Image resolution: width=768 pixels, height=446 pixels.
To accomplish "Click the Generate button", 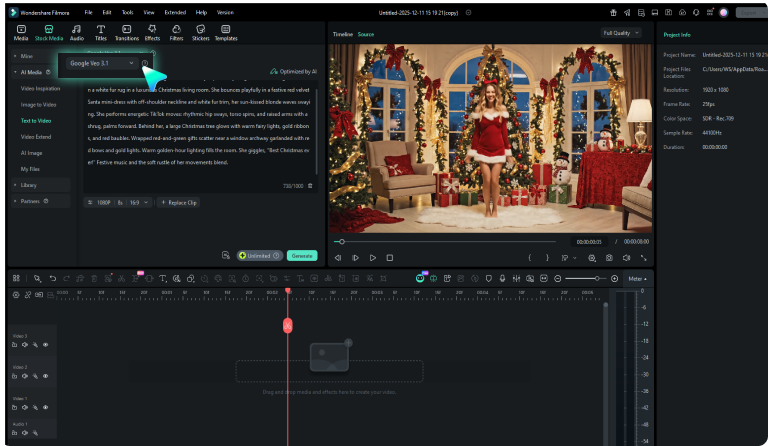I will tap(302, 256).
